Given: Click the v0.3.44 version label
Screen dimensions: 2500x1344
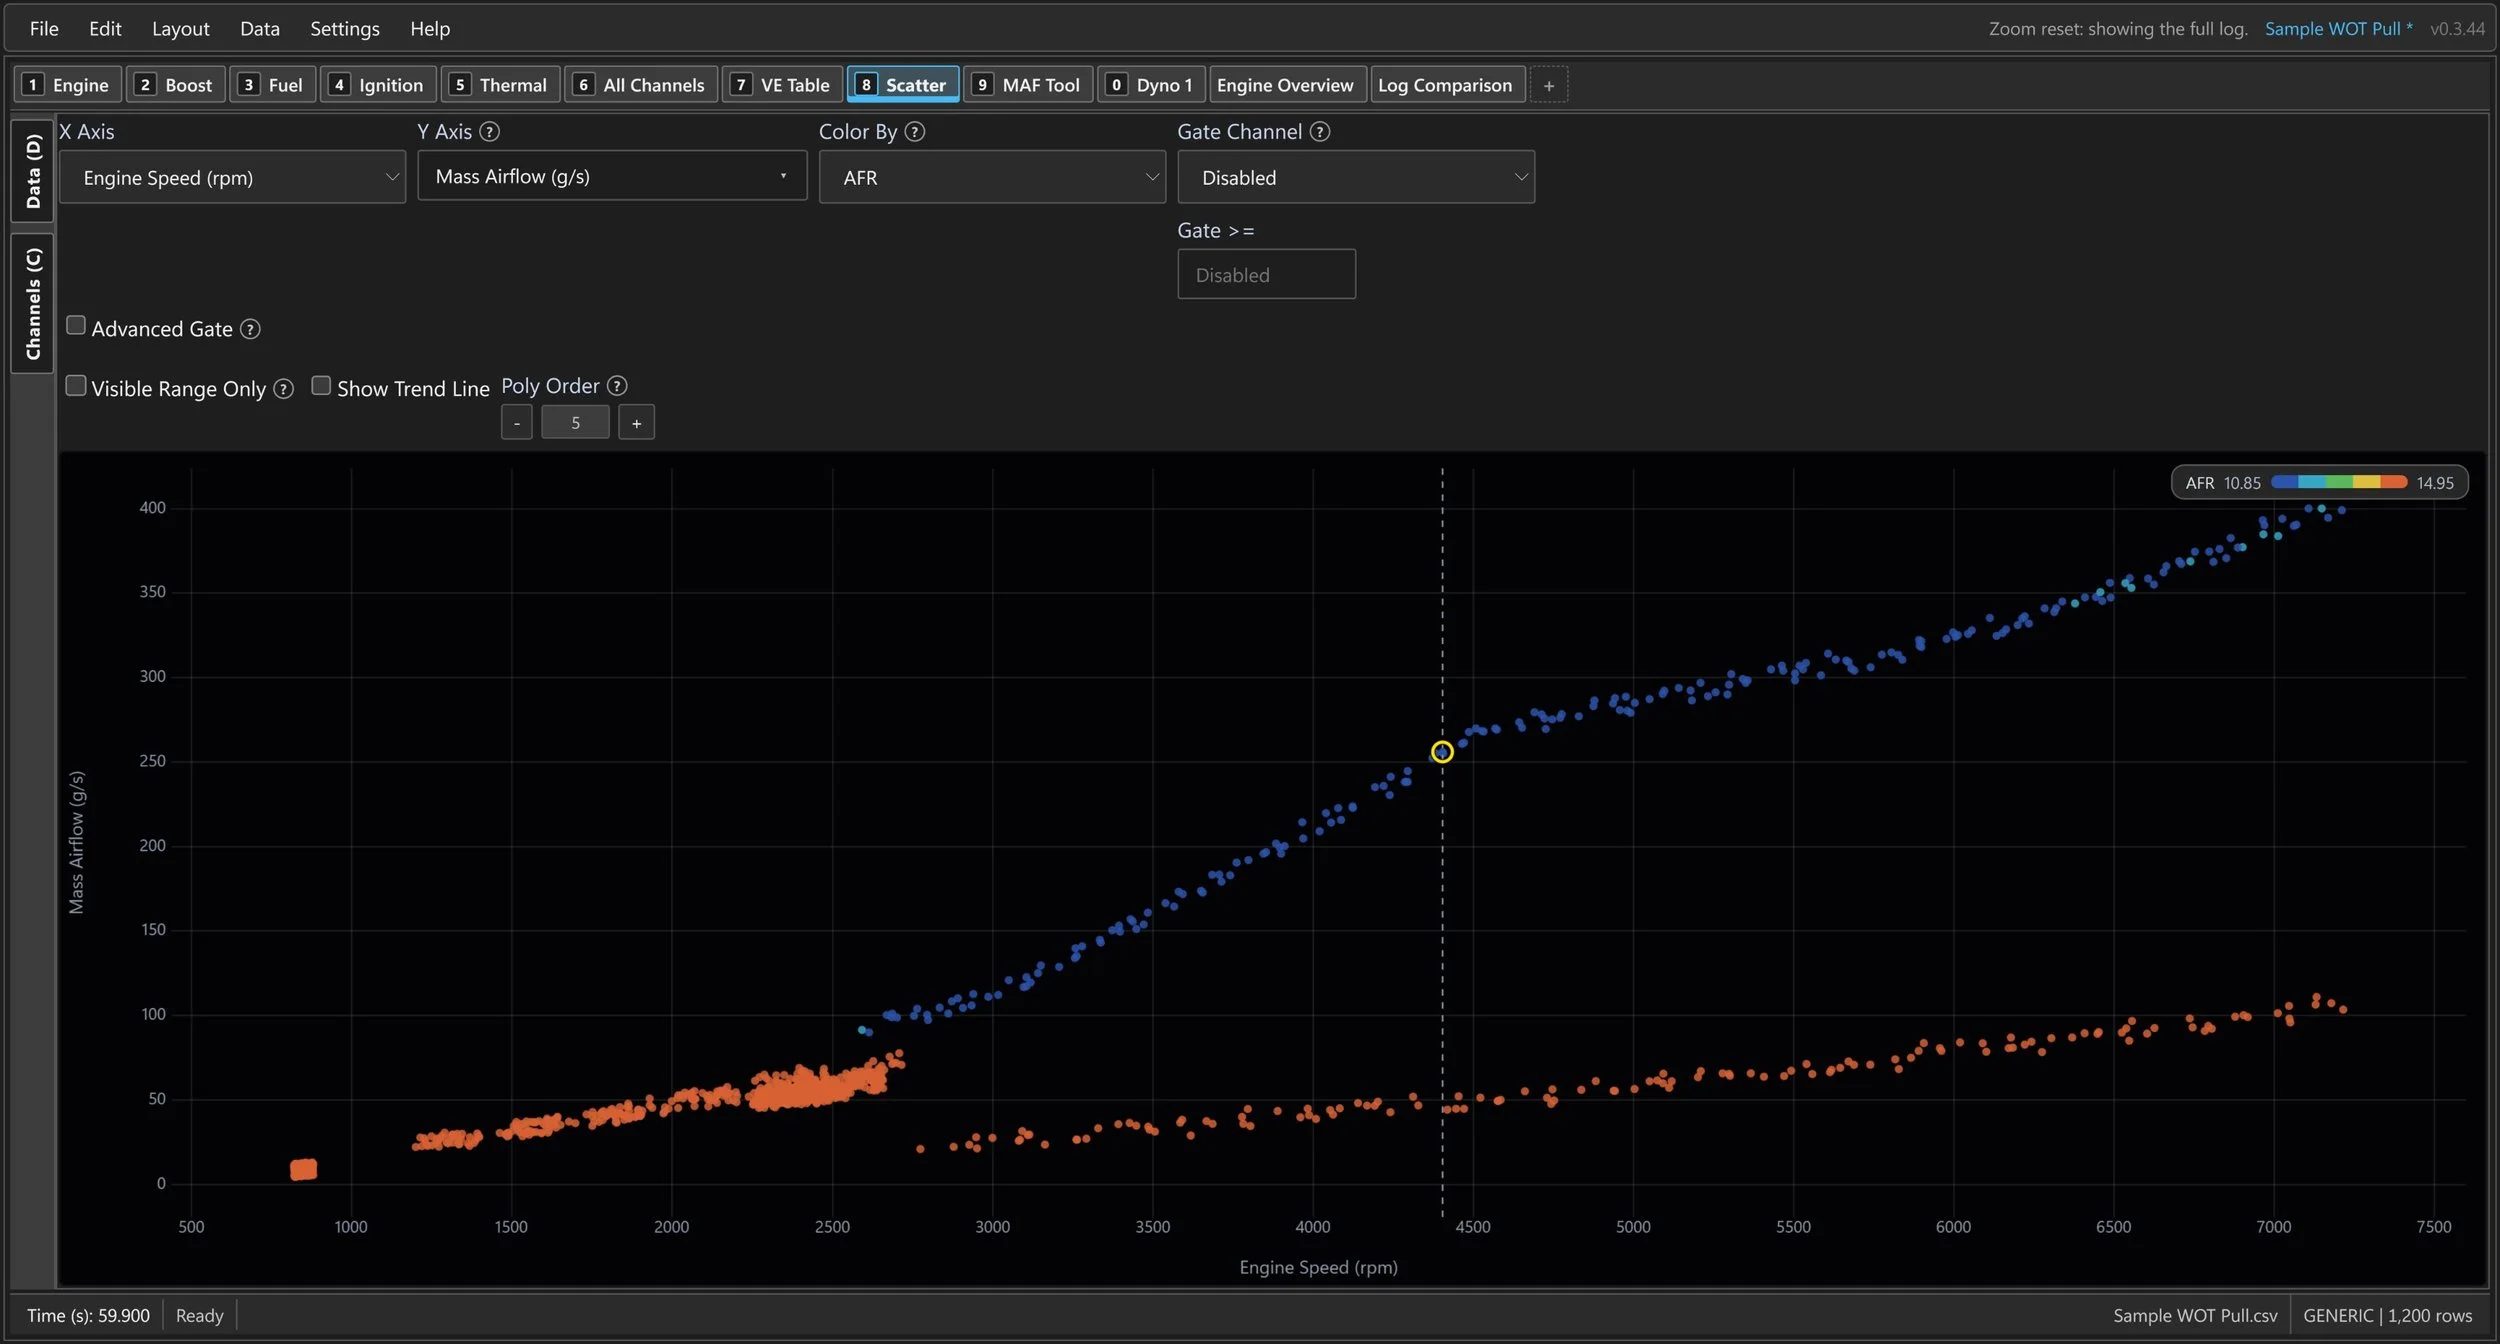Looking at the screenshot, I should click(x=2457, y=29).
